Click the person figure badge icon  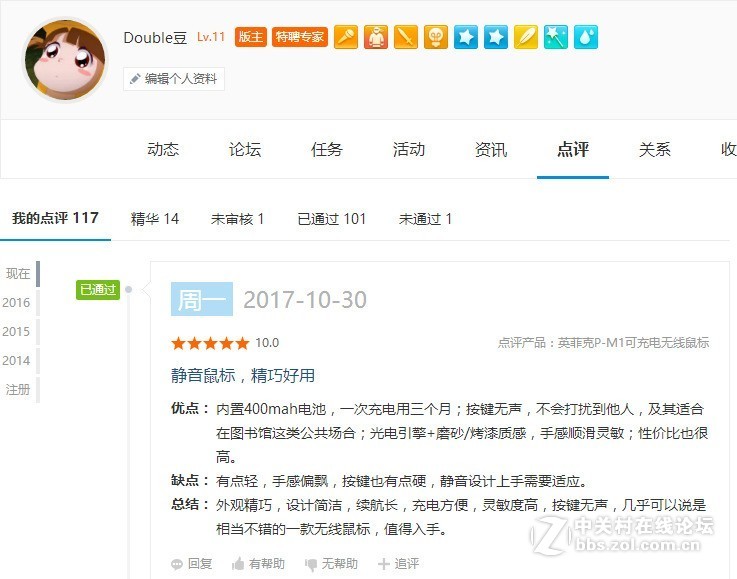[x=376, y=37]
